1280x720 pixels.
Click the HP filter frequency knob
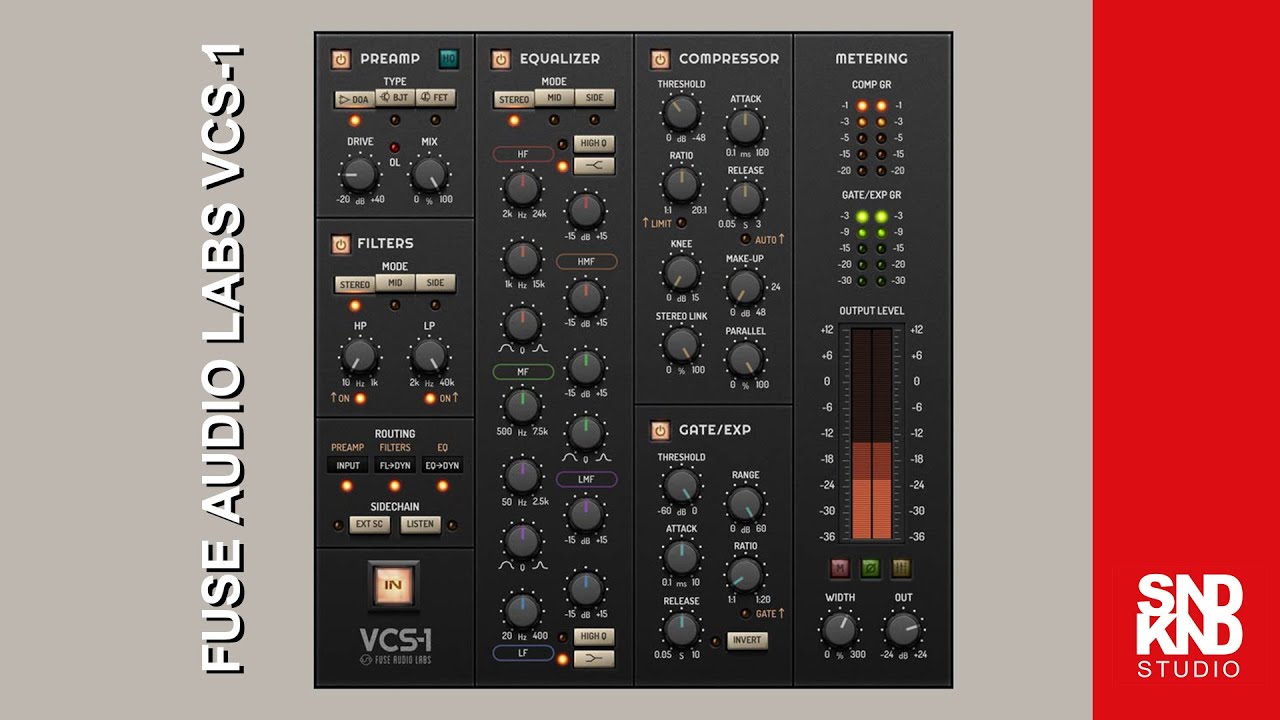[358, 356]
